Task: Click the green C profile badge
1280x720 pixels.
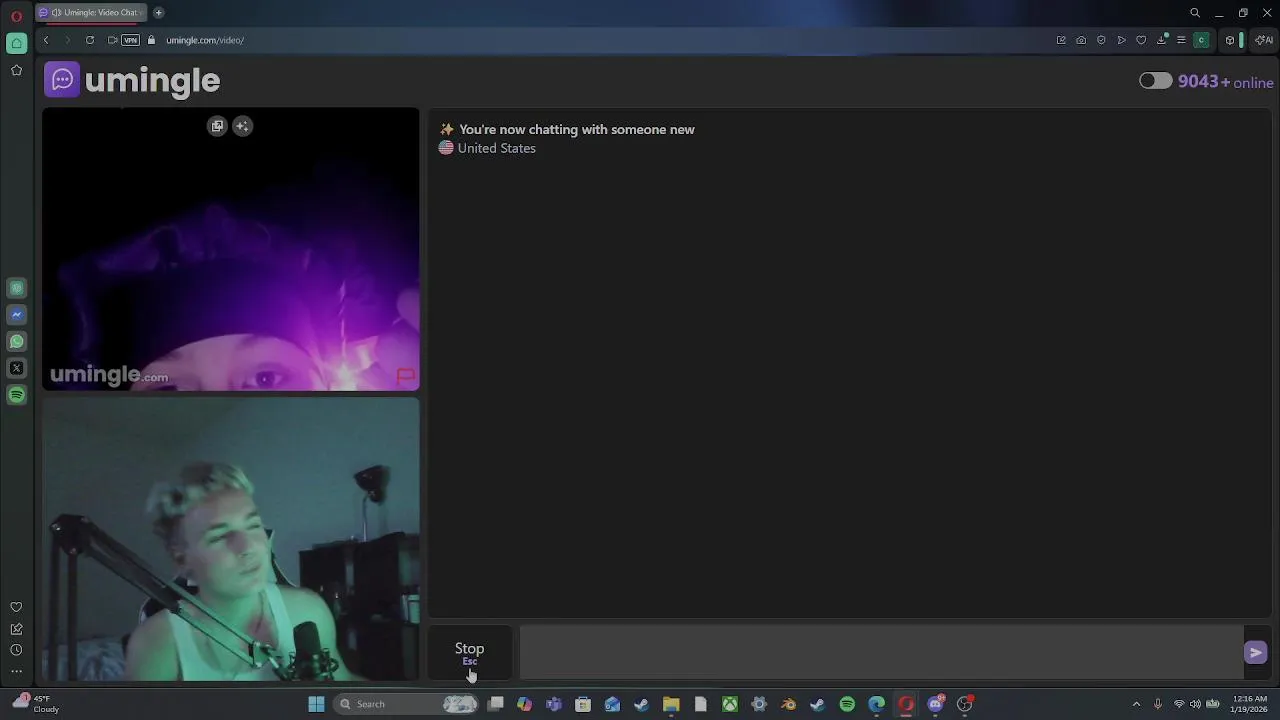Action: [x=1202, y=40]
